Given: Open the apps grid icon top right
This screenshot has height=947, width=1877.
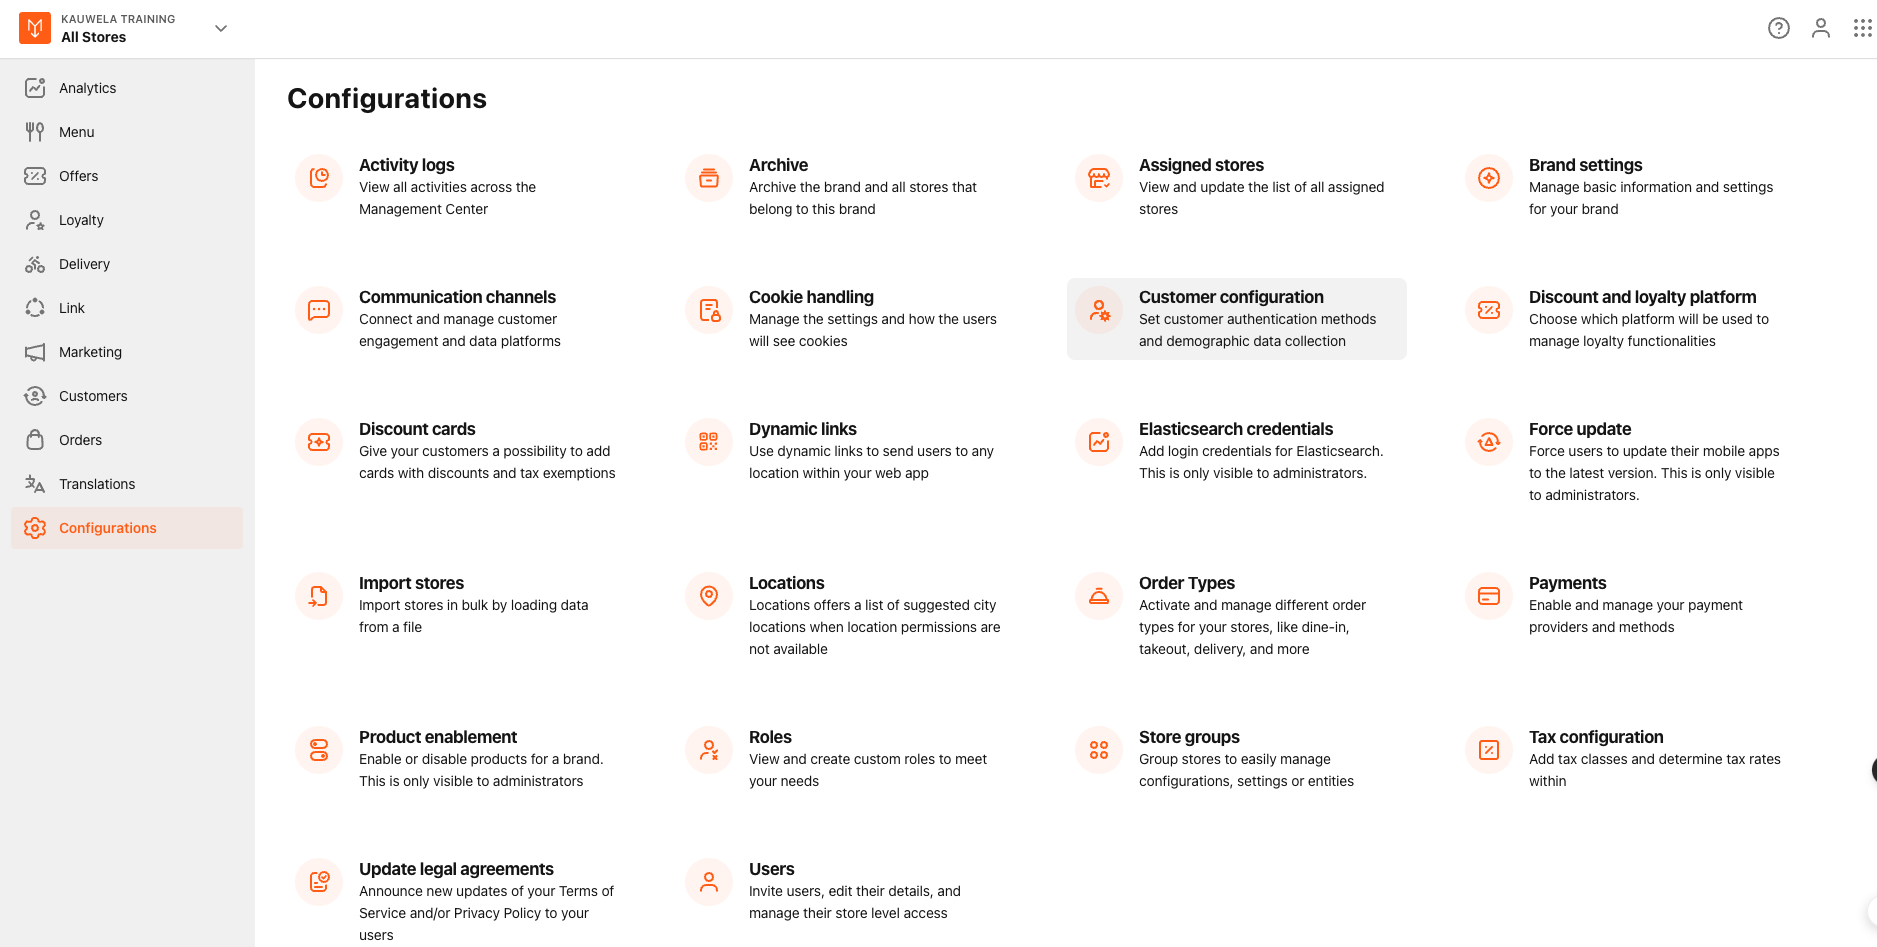Looking at the screenshot, I should coord(1863,28).
